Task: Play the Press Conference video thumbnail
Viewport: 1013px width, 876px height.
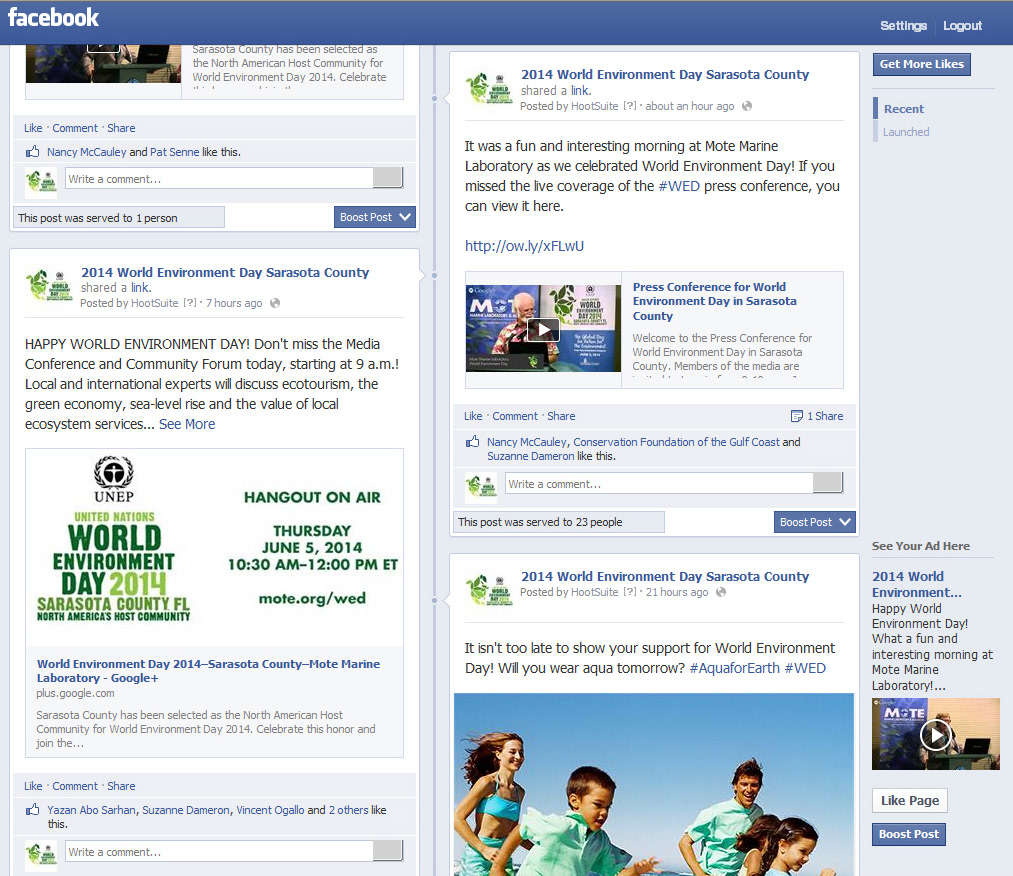Action: (x=543, y=329)
